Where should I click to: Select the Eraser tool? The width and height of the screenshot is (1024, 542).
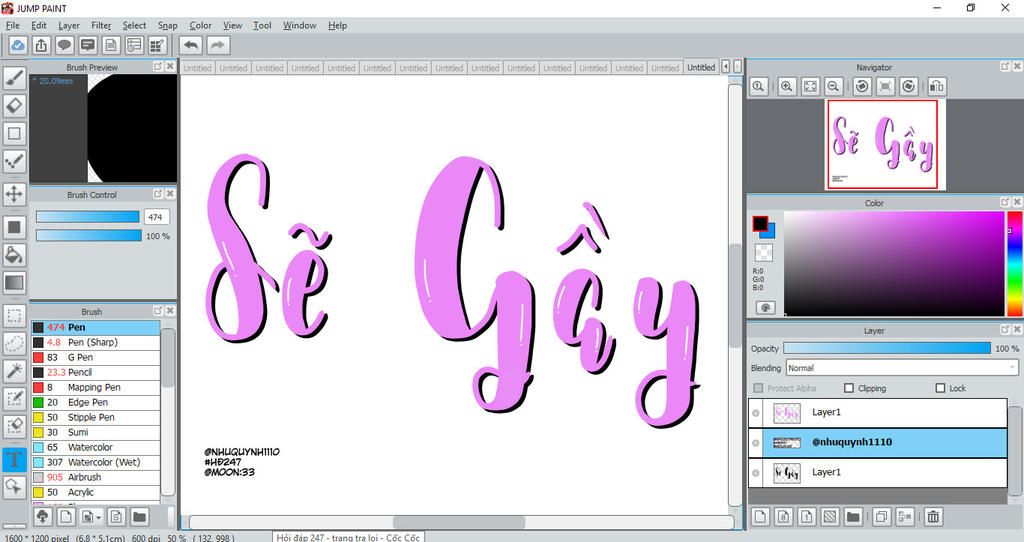pos(14,106)
